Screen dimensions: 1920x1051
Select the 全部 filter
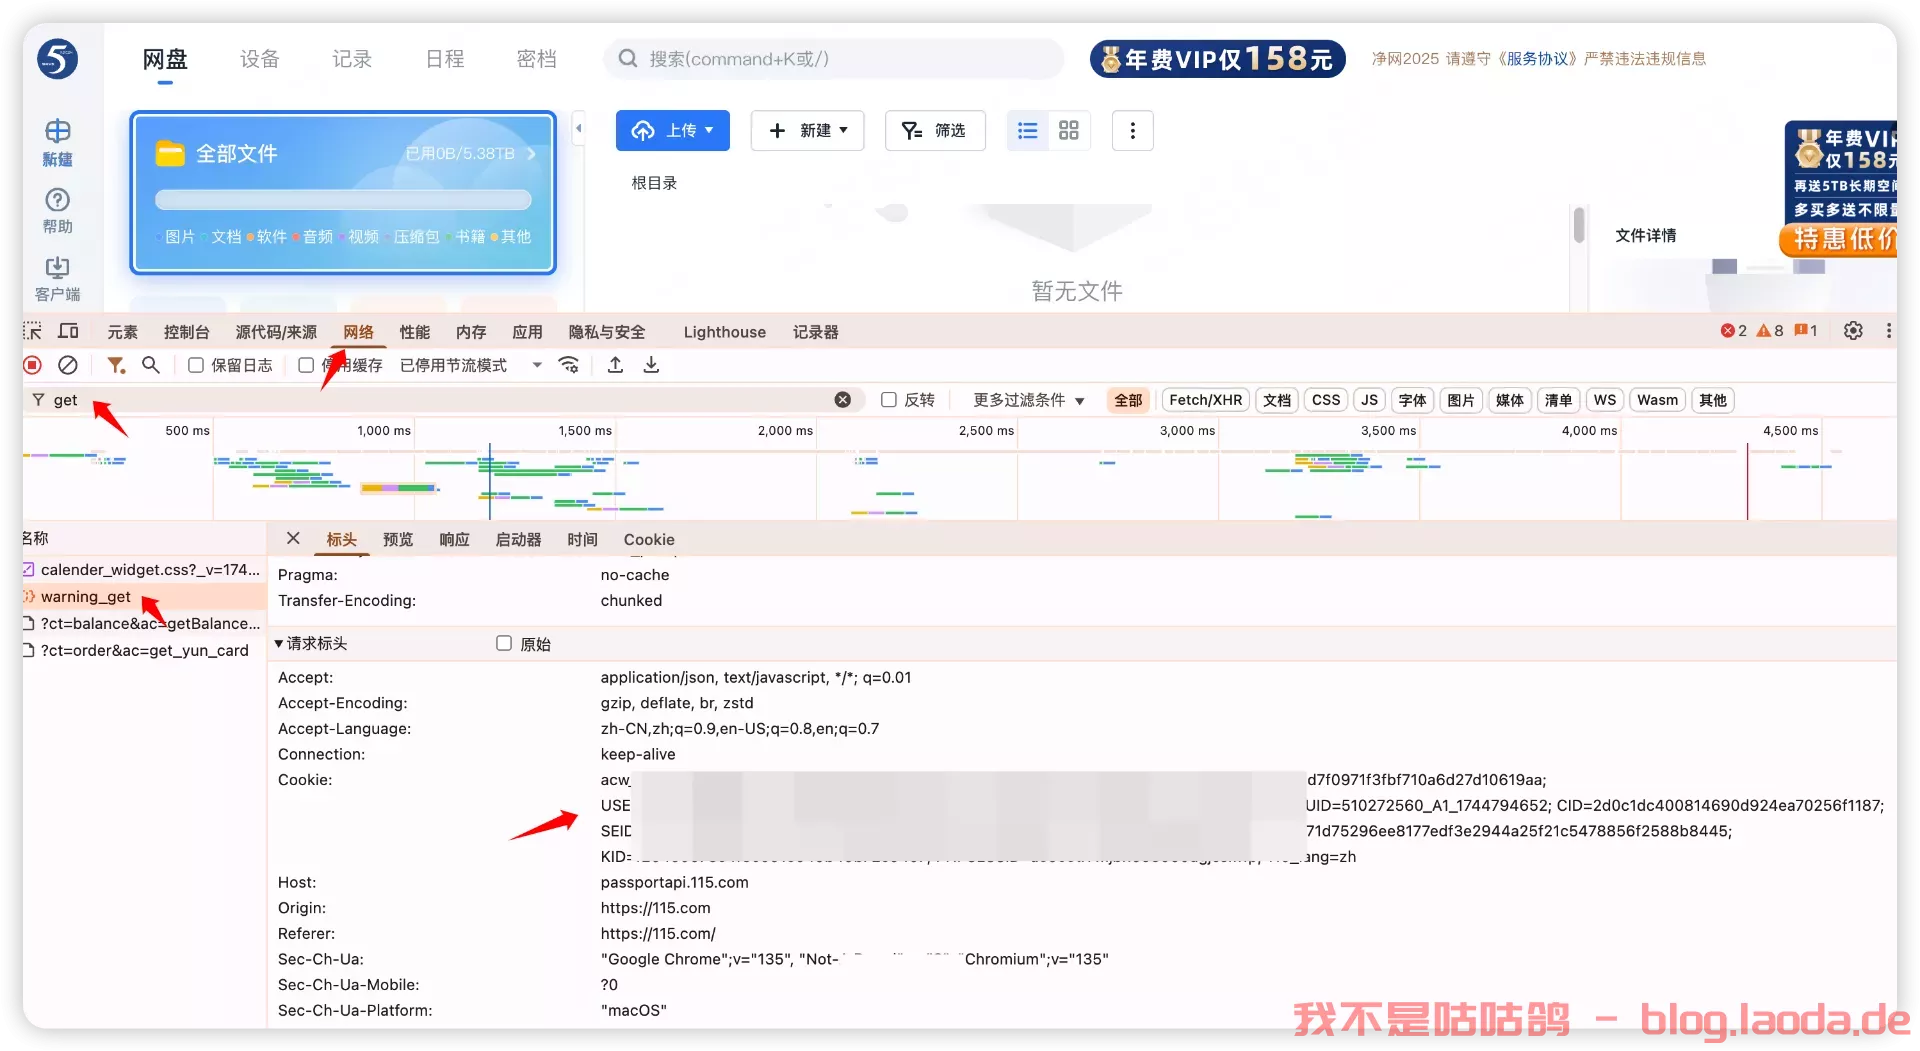1128,400
